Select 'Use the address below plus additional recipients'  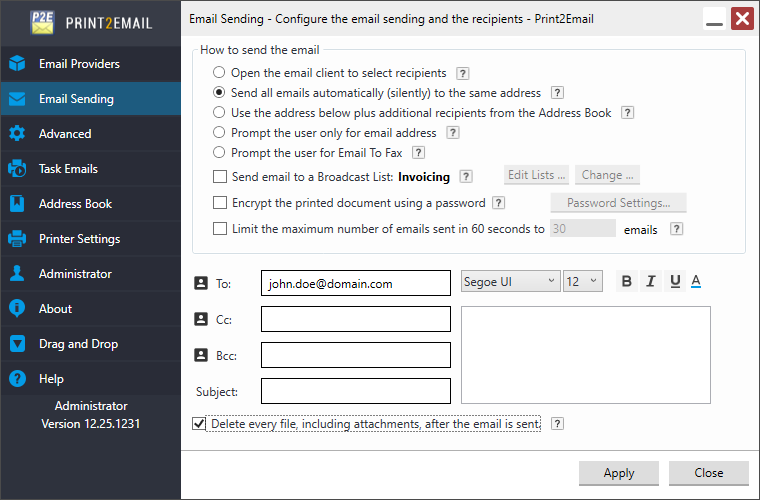coord(219,112)
